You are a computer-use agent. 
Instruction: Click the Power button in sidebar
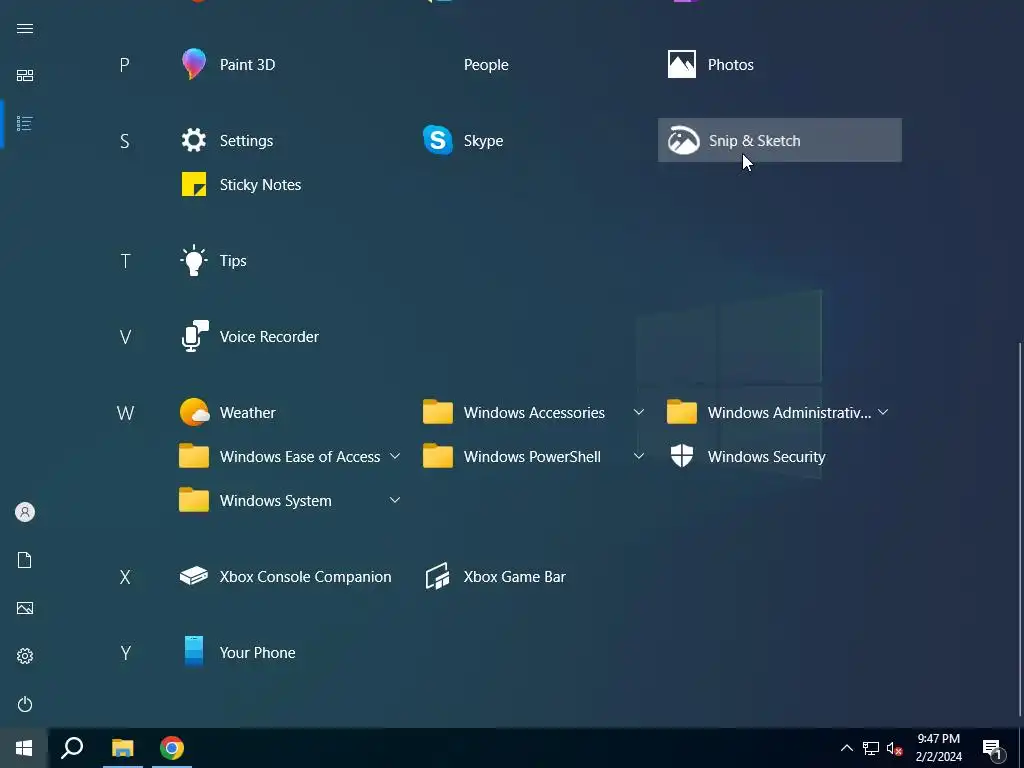click(25, 704)
